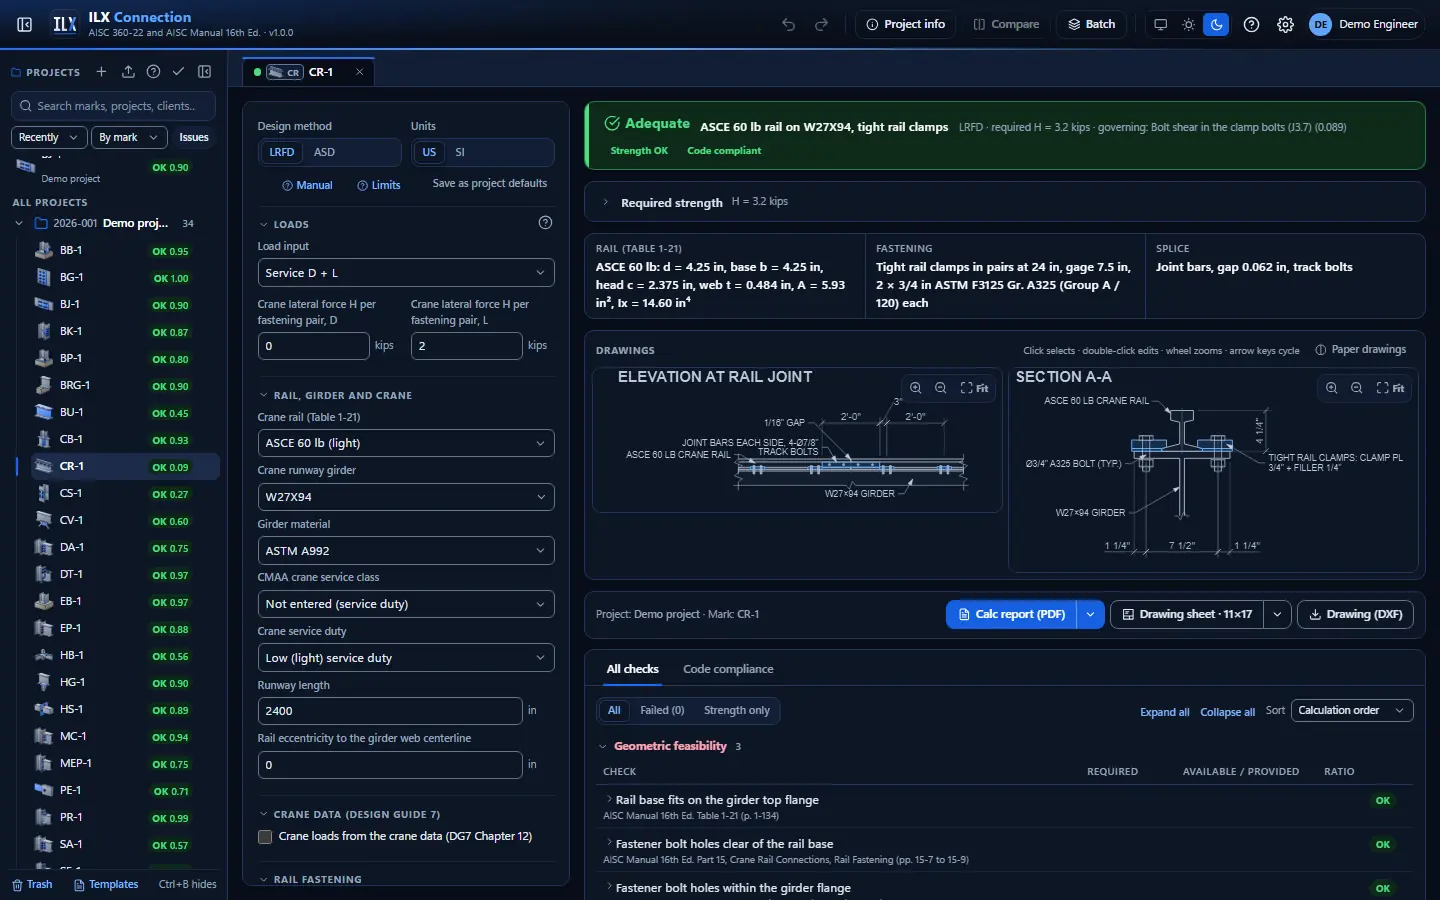
Task: Open Templates at the sidebar bottom
Action: [106, 885]
